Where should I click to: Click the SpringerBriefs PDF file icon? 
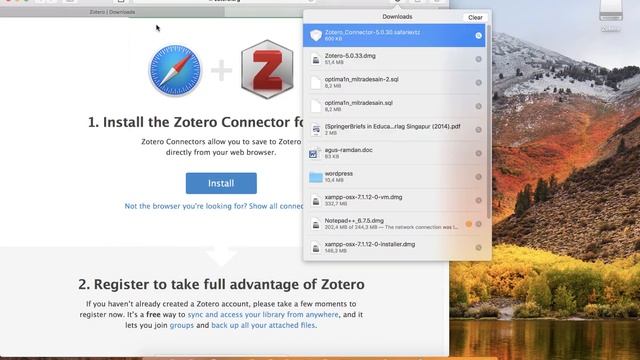click(x=316, y=130)
